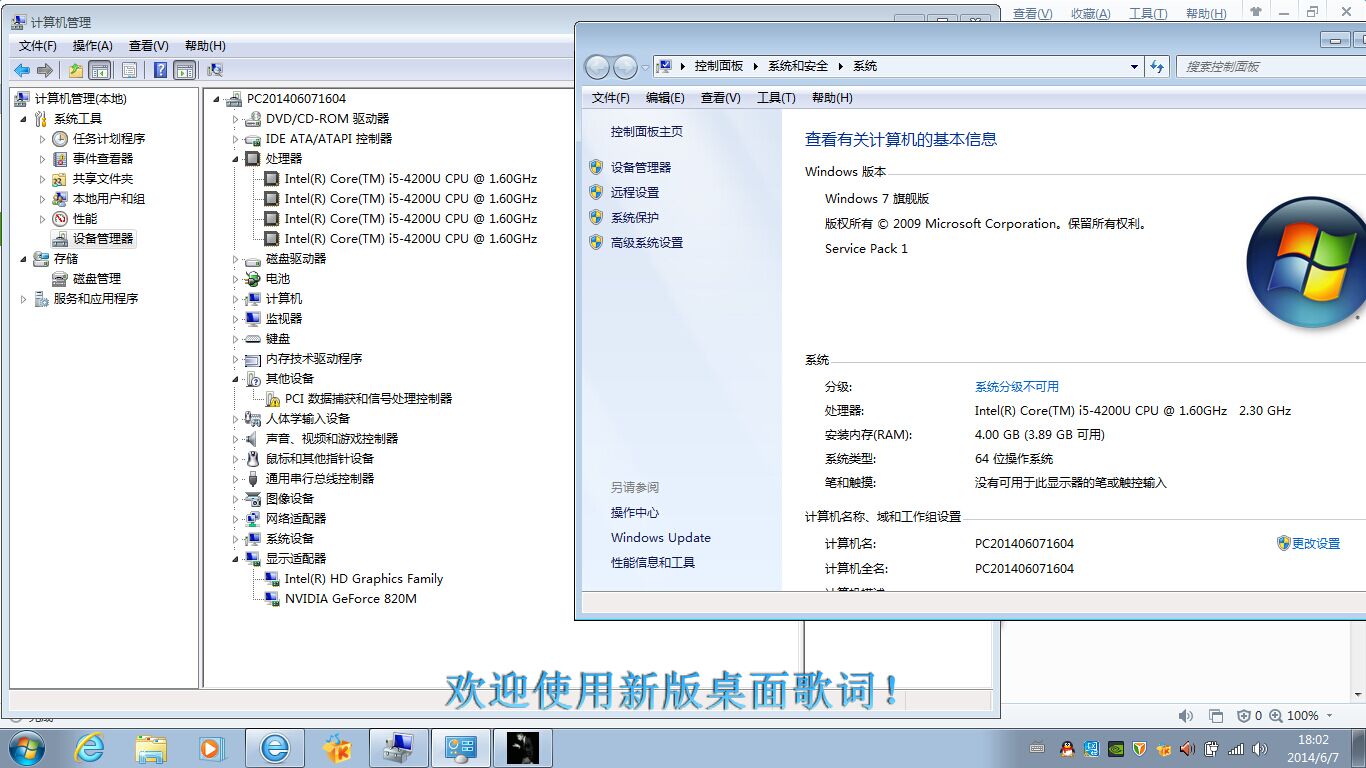Click 系统和安全 in the breadcrumb path

(798, 66)
